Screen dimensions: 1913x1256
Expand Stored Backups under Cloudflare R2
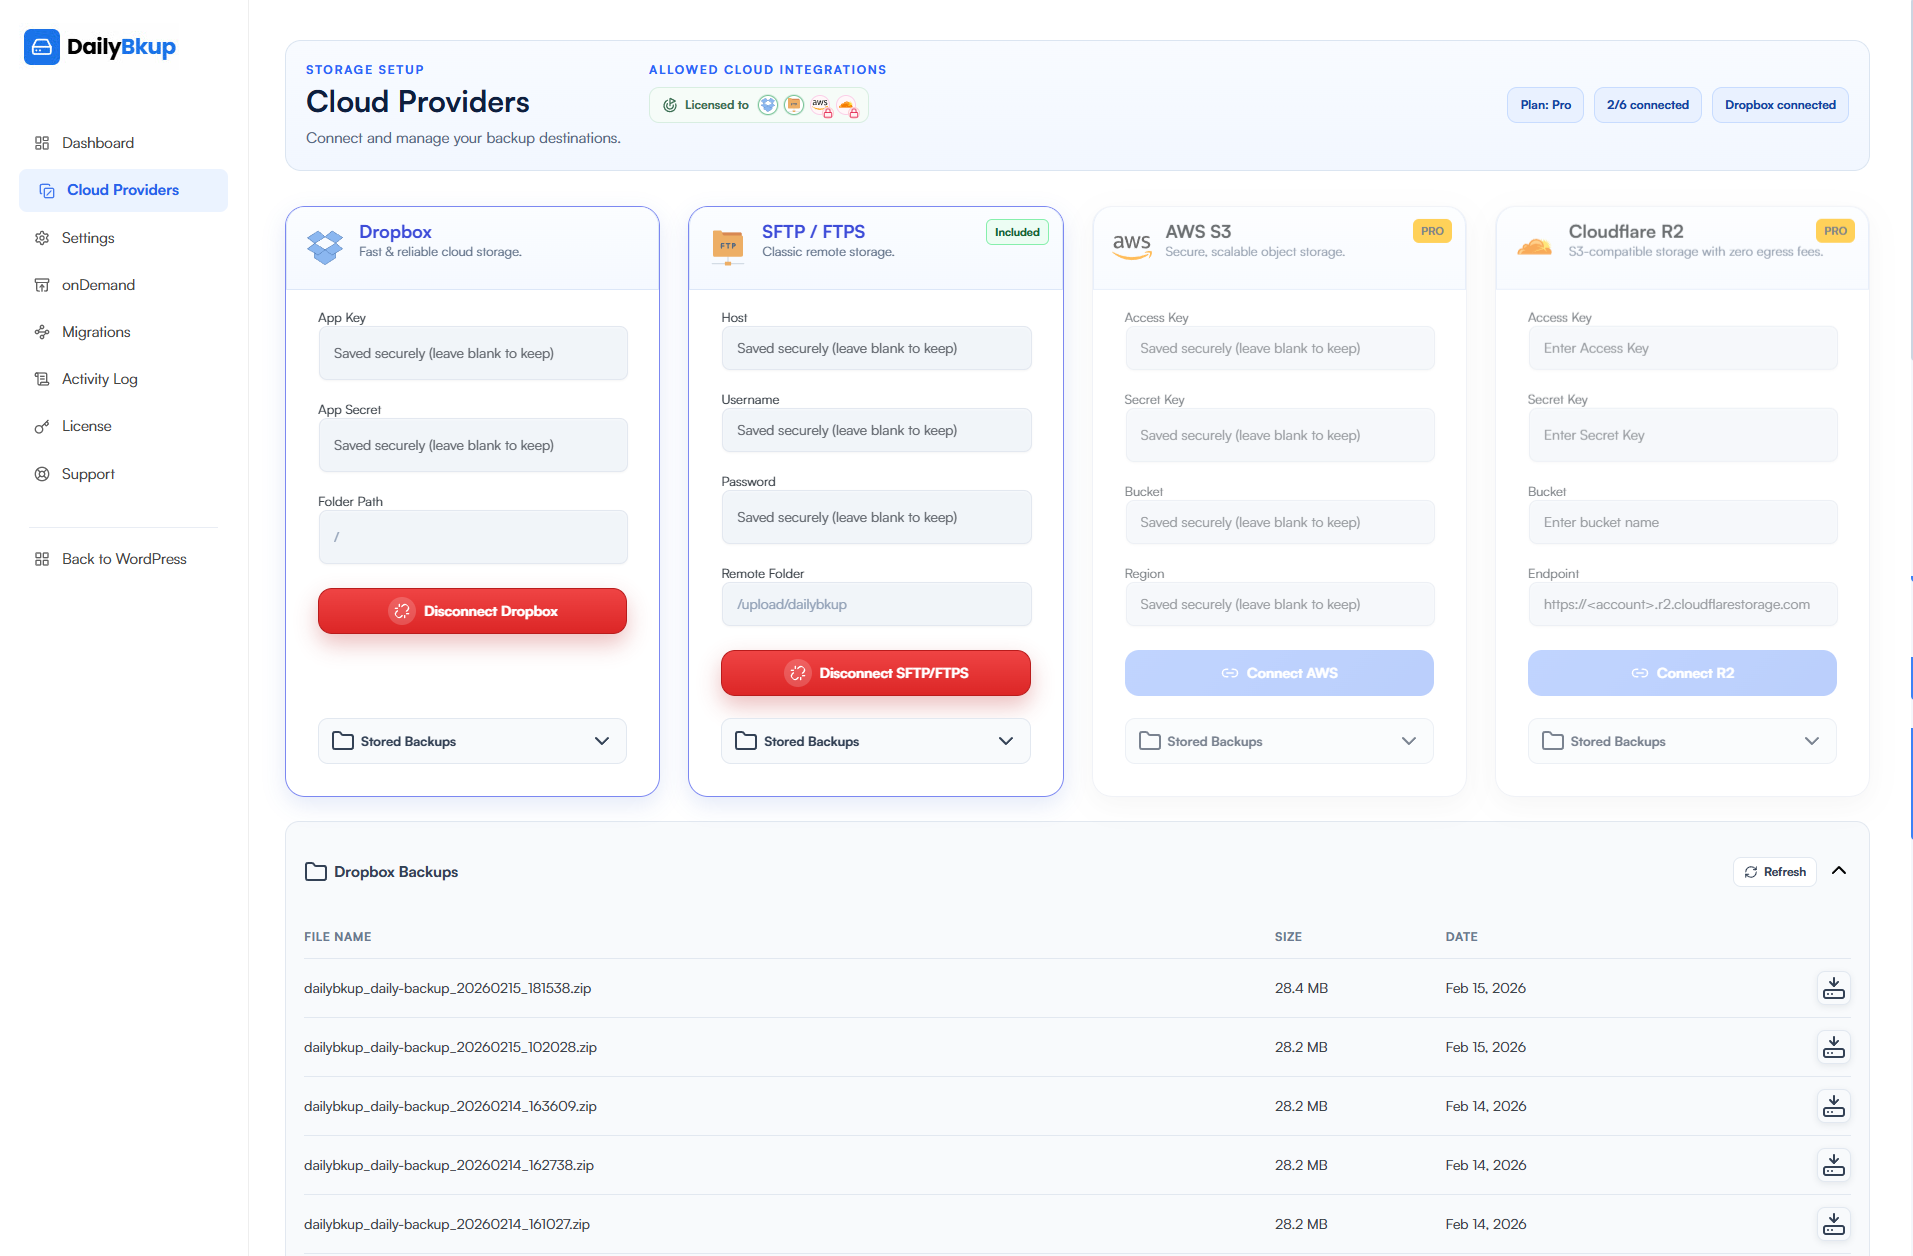coord(1681,741)
